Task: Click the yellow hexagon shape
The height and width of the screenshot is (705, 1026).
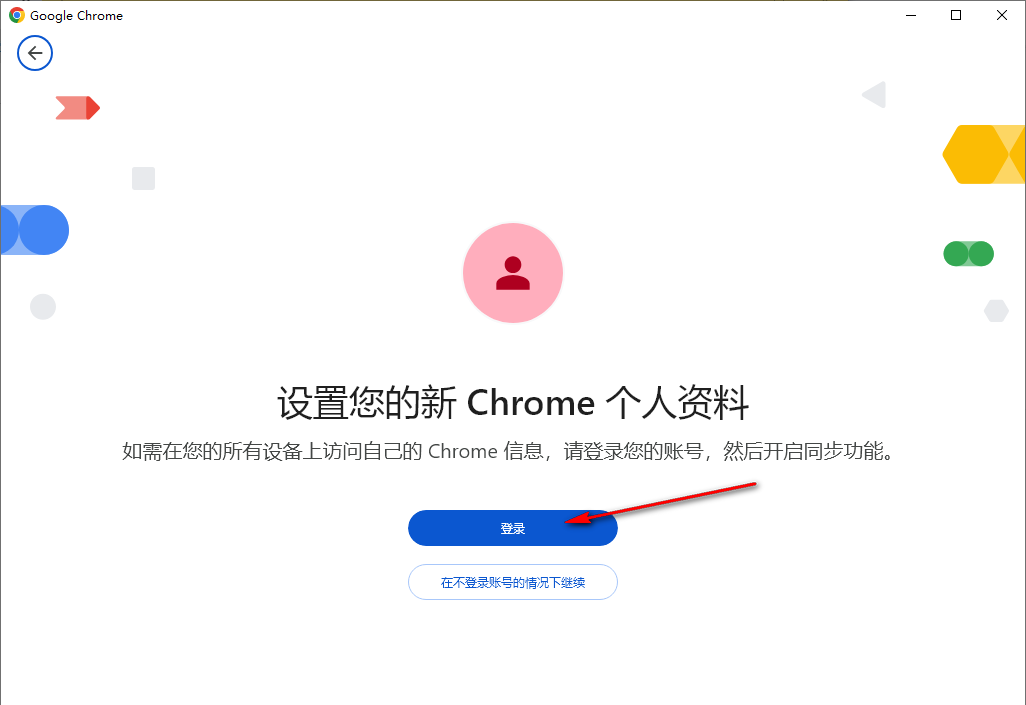Action: coord(983,154)
